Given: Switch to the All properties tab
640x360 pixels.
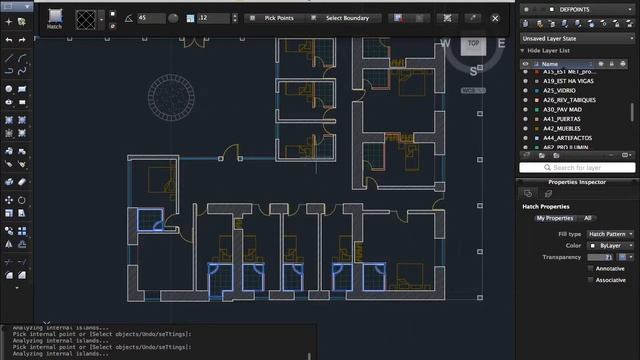Looking at the screenshot, I should coord(587,218).
